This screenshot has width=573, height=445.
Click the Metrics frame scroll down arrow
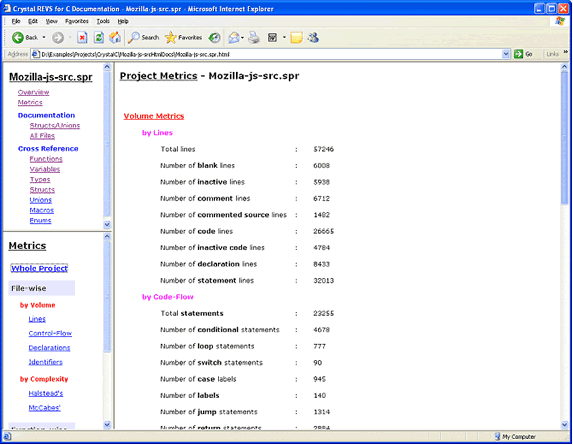[x=107, y=425]
